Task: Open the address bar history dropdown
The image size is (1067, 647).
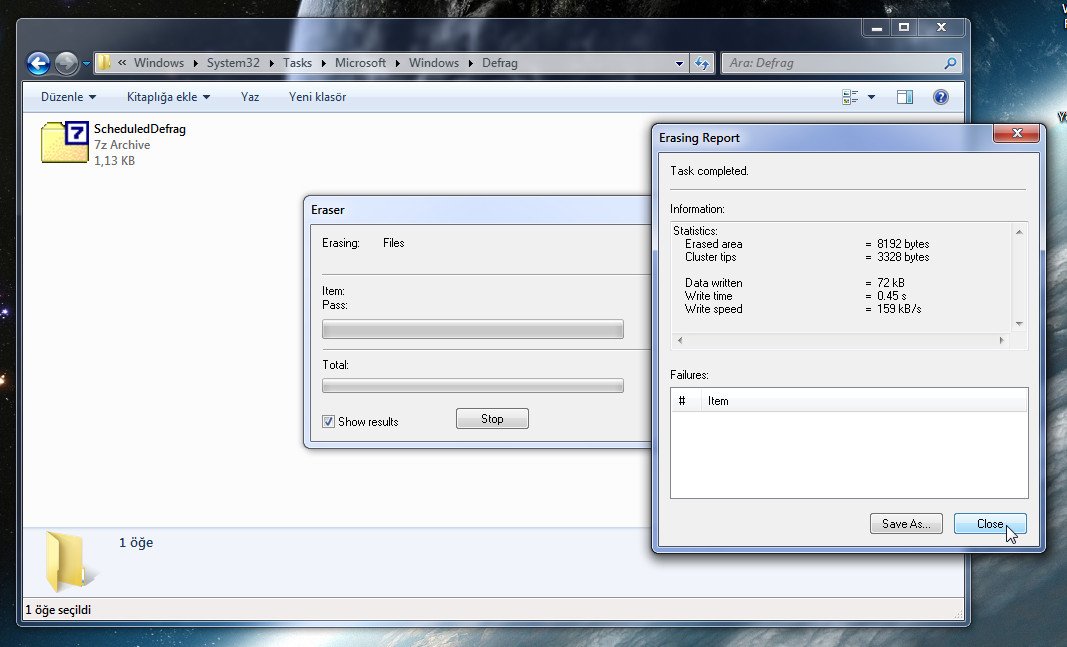Action: (679, 63)
